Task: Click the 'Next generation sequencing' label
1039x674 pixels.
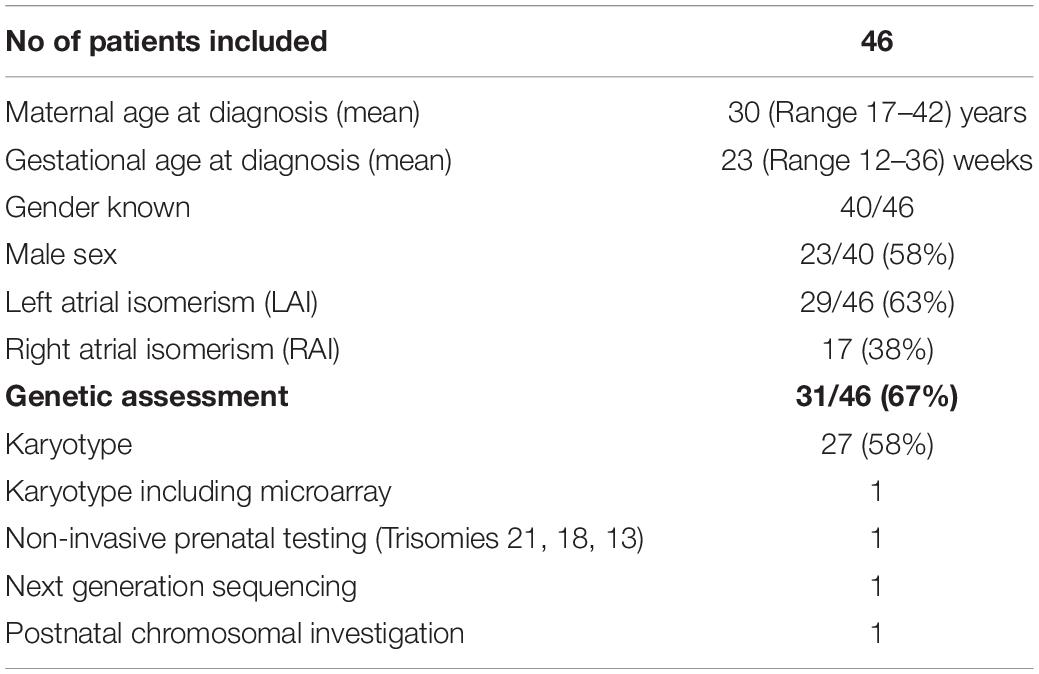Action: click(x=181, y=587)
